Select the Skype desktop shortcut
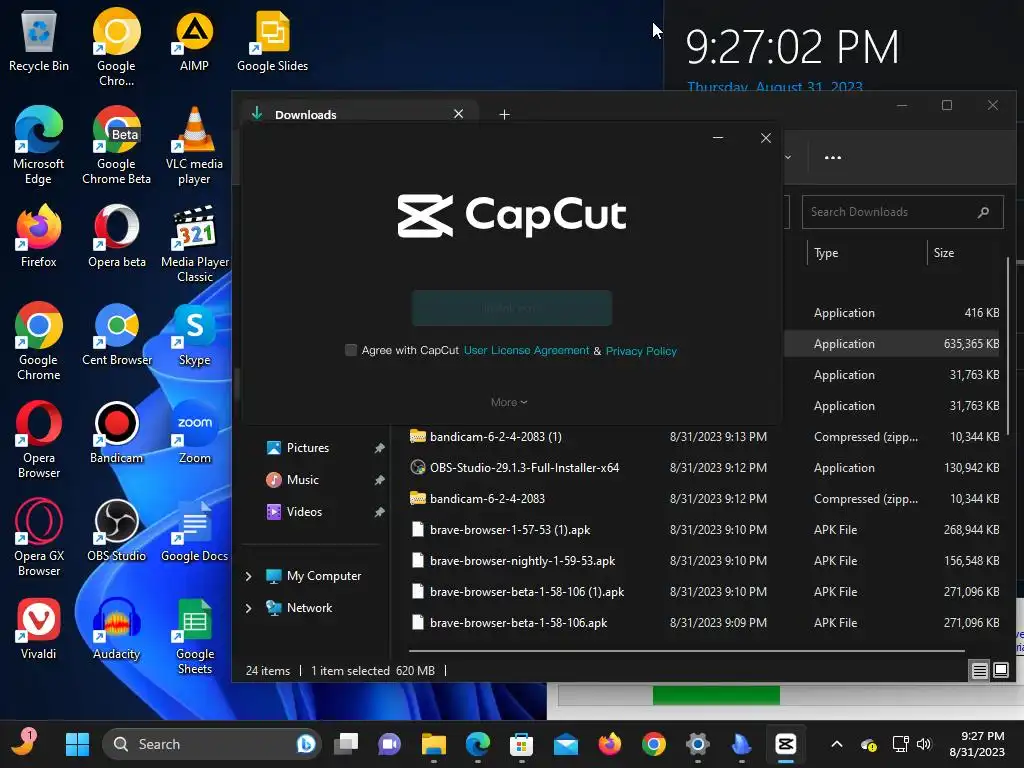Screen dimensions: 1024x768 coord(194,334)
